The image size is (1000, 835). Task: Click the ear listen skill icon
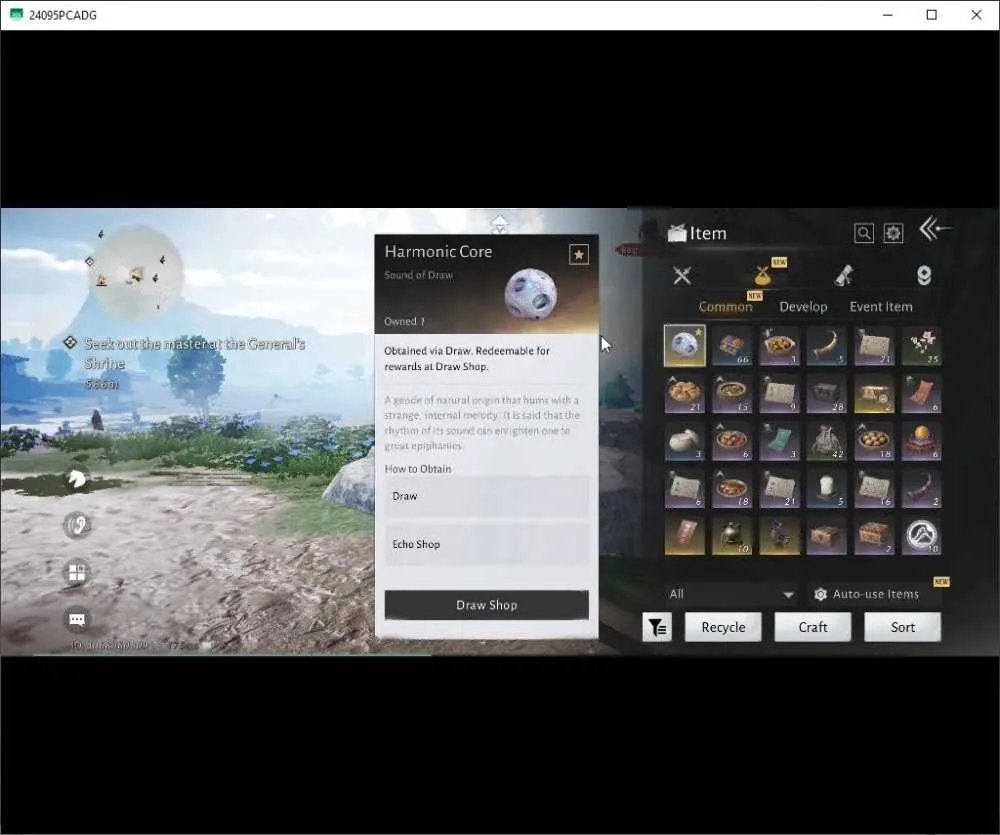[77, 525]
